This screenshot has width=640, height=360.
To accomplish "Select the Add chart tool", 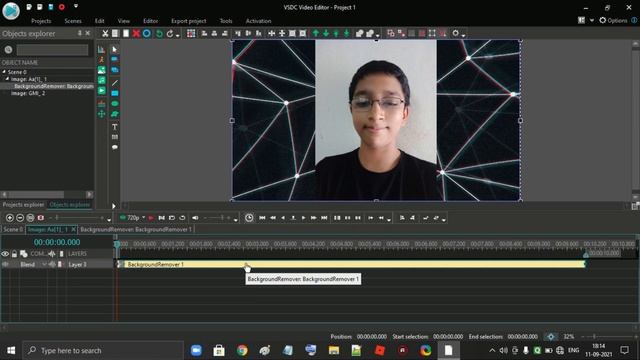I will (x=101, y=50).
